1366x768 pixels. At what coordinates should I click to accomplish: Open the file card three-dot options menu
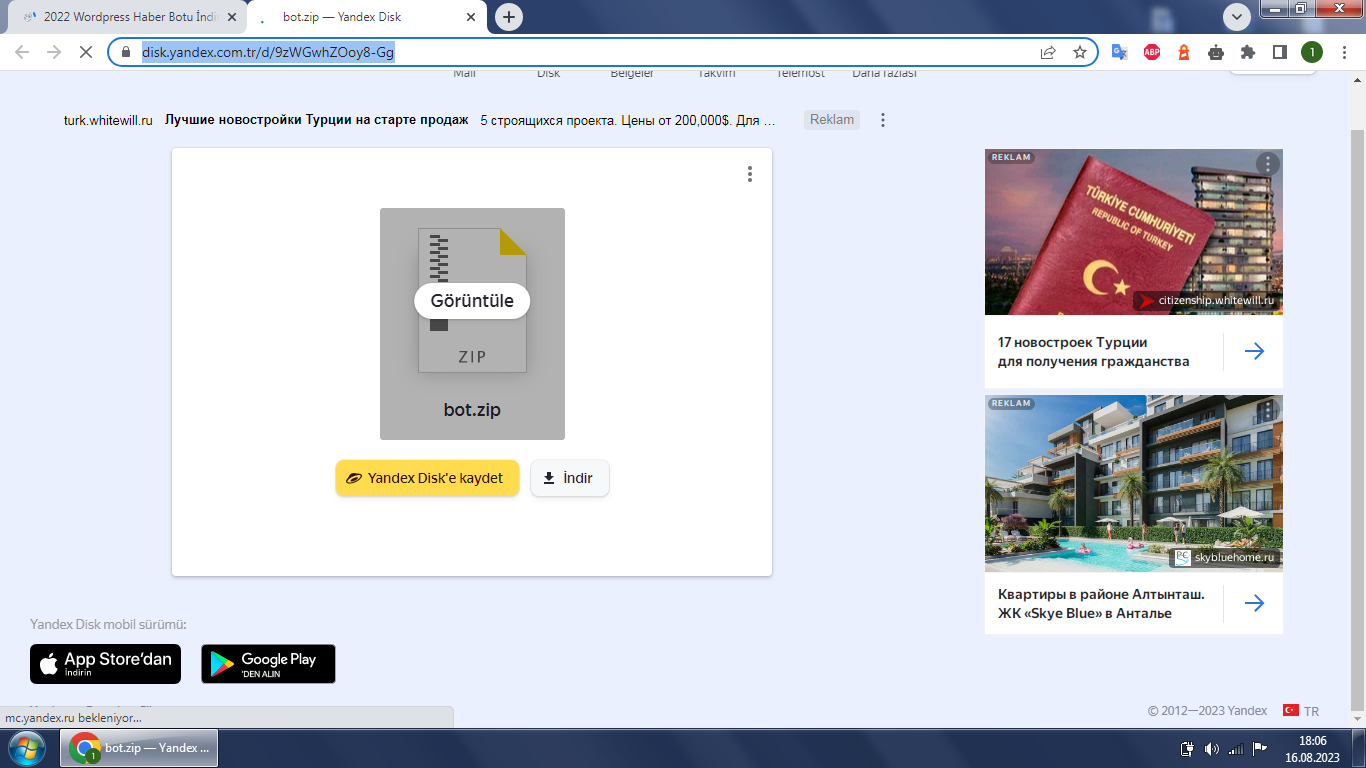[750, 174]
